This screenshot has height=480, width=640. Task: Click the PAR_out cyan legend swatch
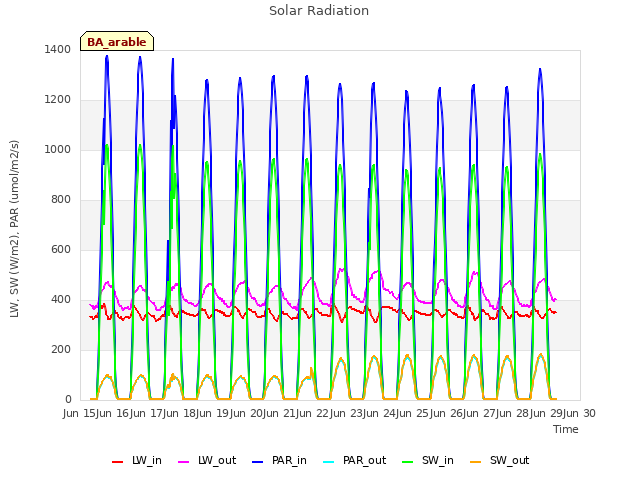[x=329, y=462]
